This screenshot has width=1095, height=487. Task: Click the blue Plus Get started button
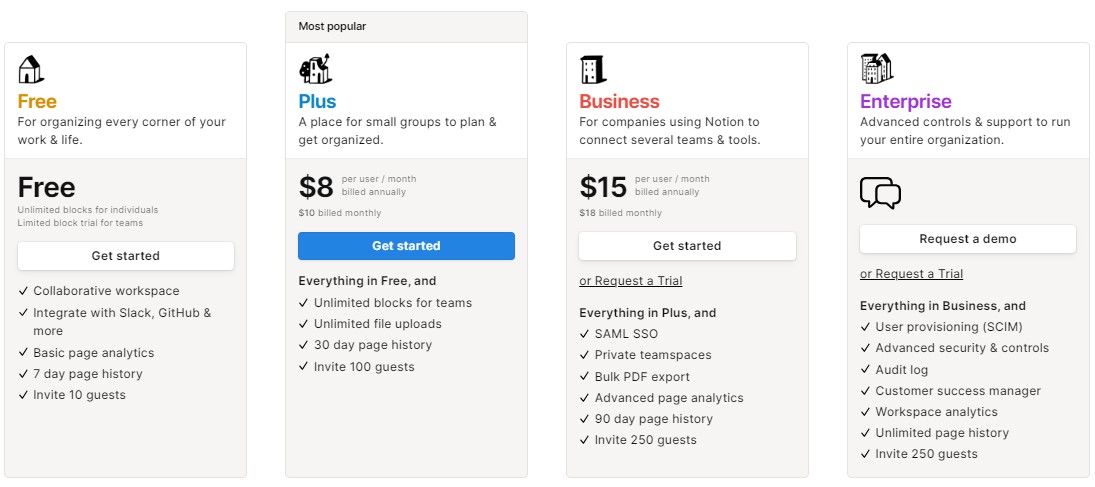coord(406,246)
